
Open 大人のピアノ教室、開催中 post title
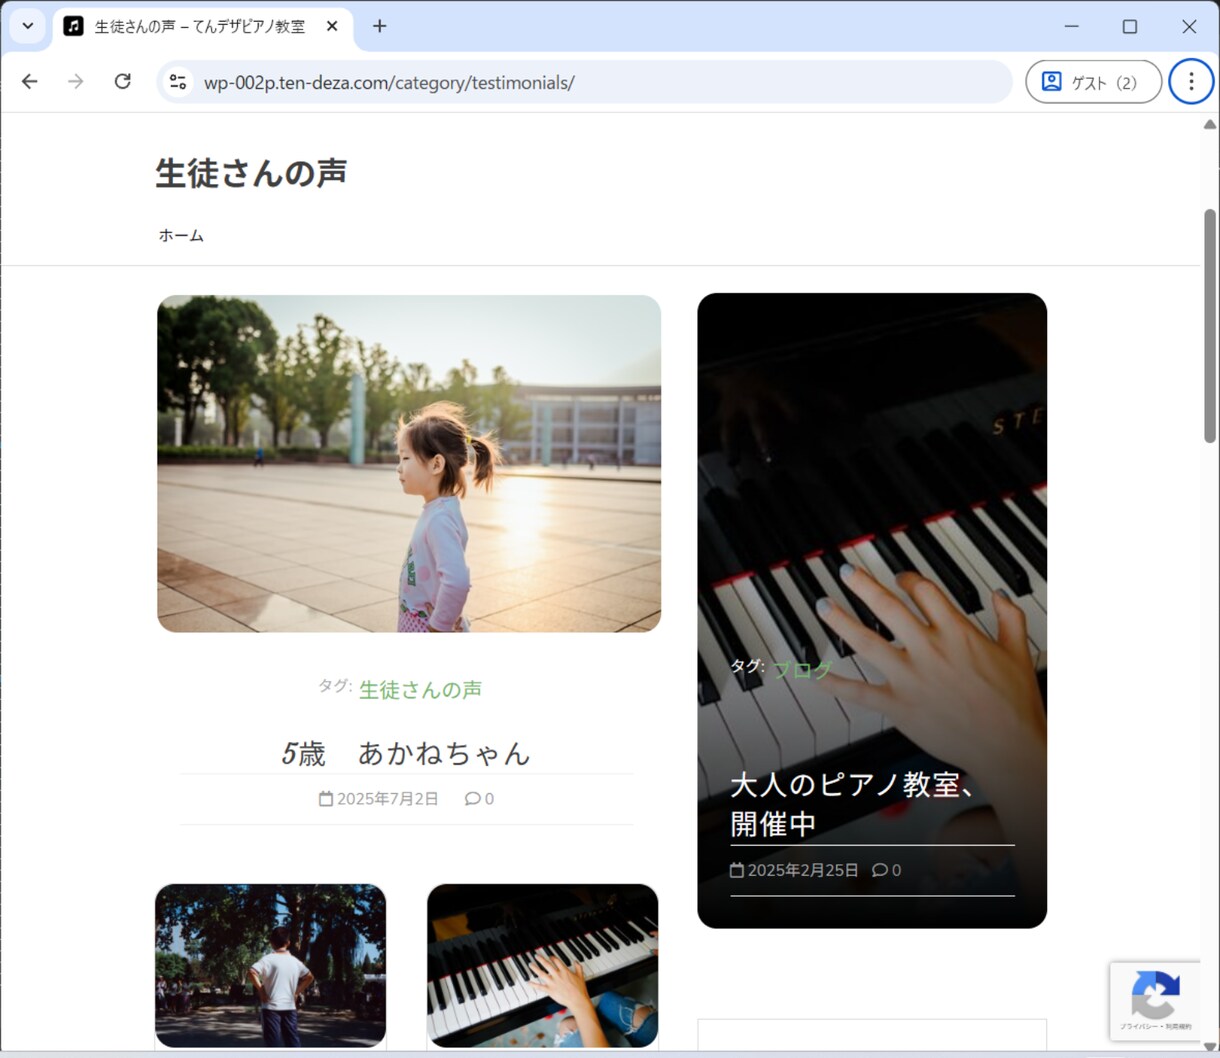[x=853, y=804]
